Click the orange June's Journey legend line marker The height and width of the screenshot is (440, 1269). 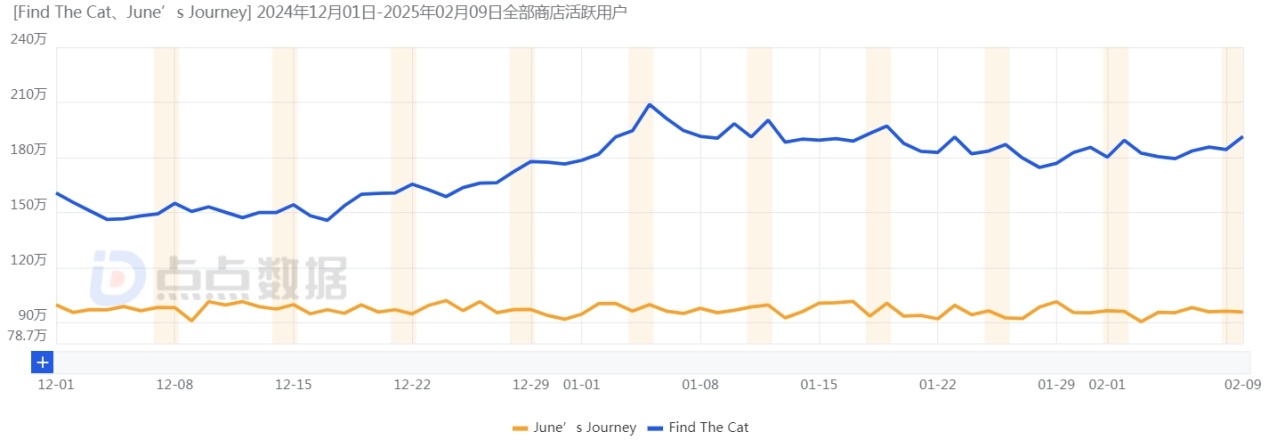tap(519, 428)
